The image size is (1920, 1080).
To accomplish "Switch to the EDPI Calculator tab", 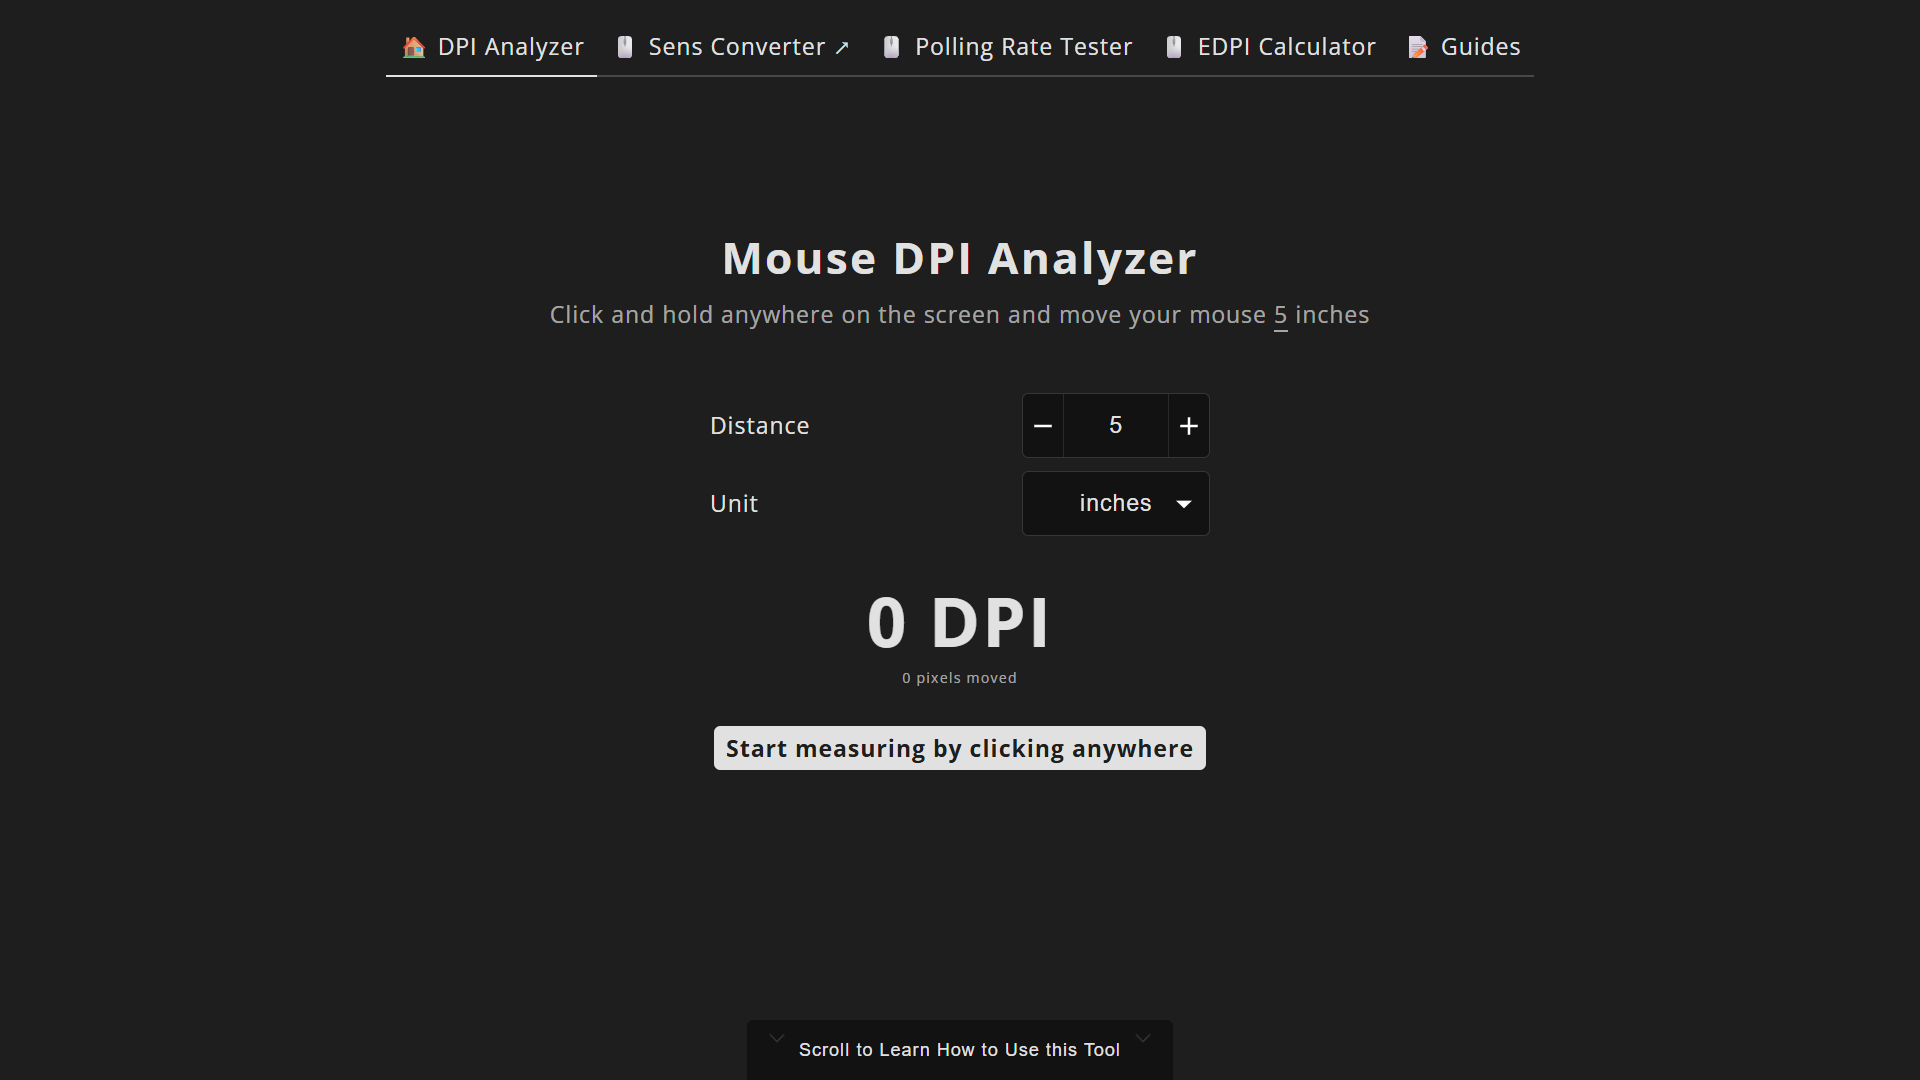I will click(1286, 47).
